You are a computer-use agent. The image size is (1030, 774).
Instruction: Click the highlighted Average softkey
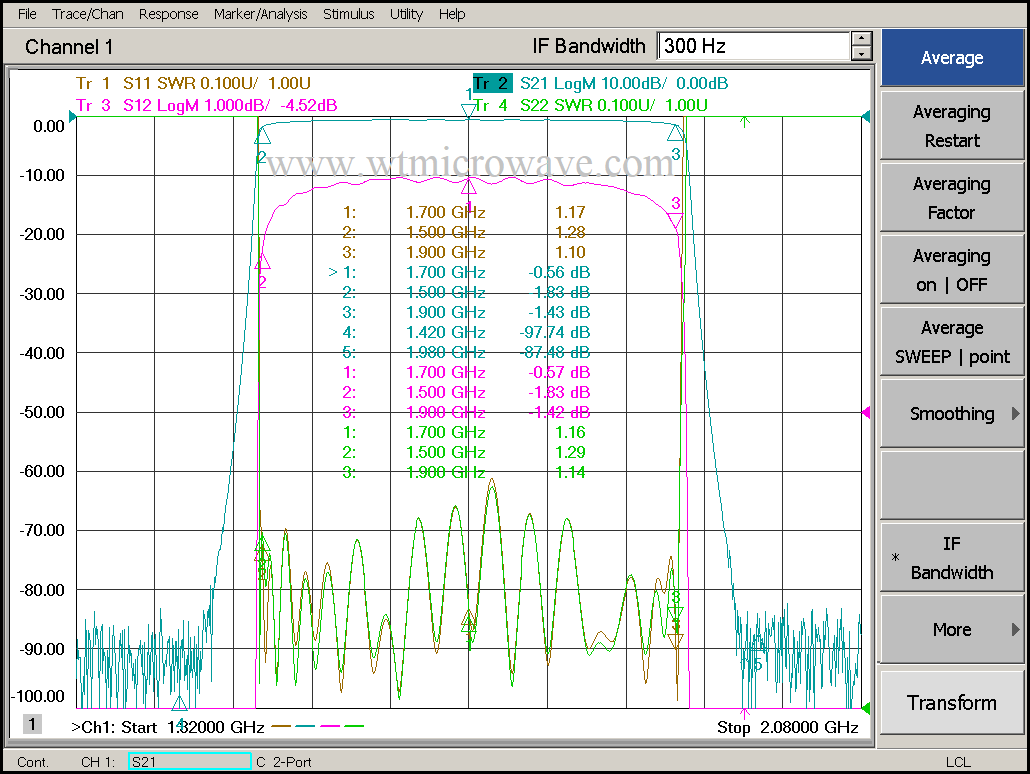[951, 57]
